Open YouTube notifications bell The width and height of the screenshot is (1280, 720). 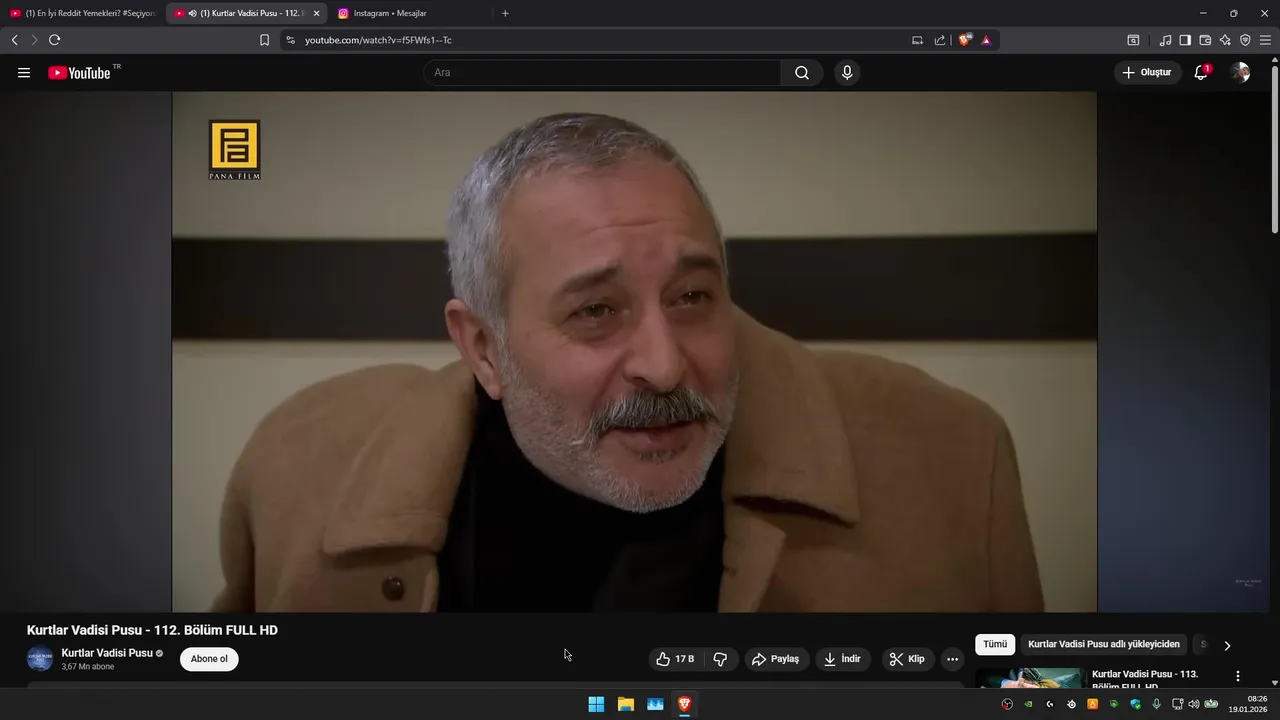pos(1201,73)
